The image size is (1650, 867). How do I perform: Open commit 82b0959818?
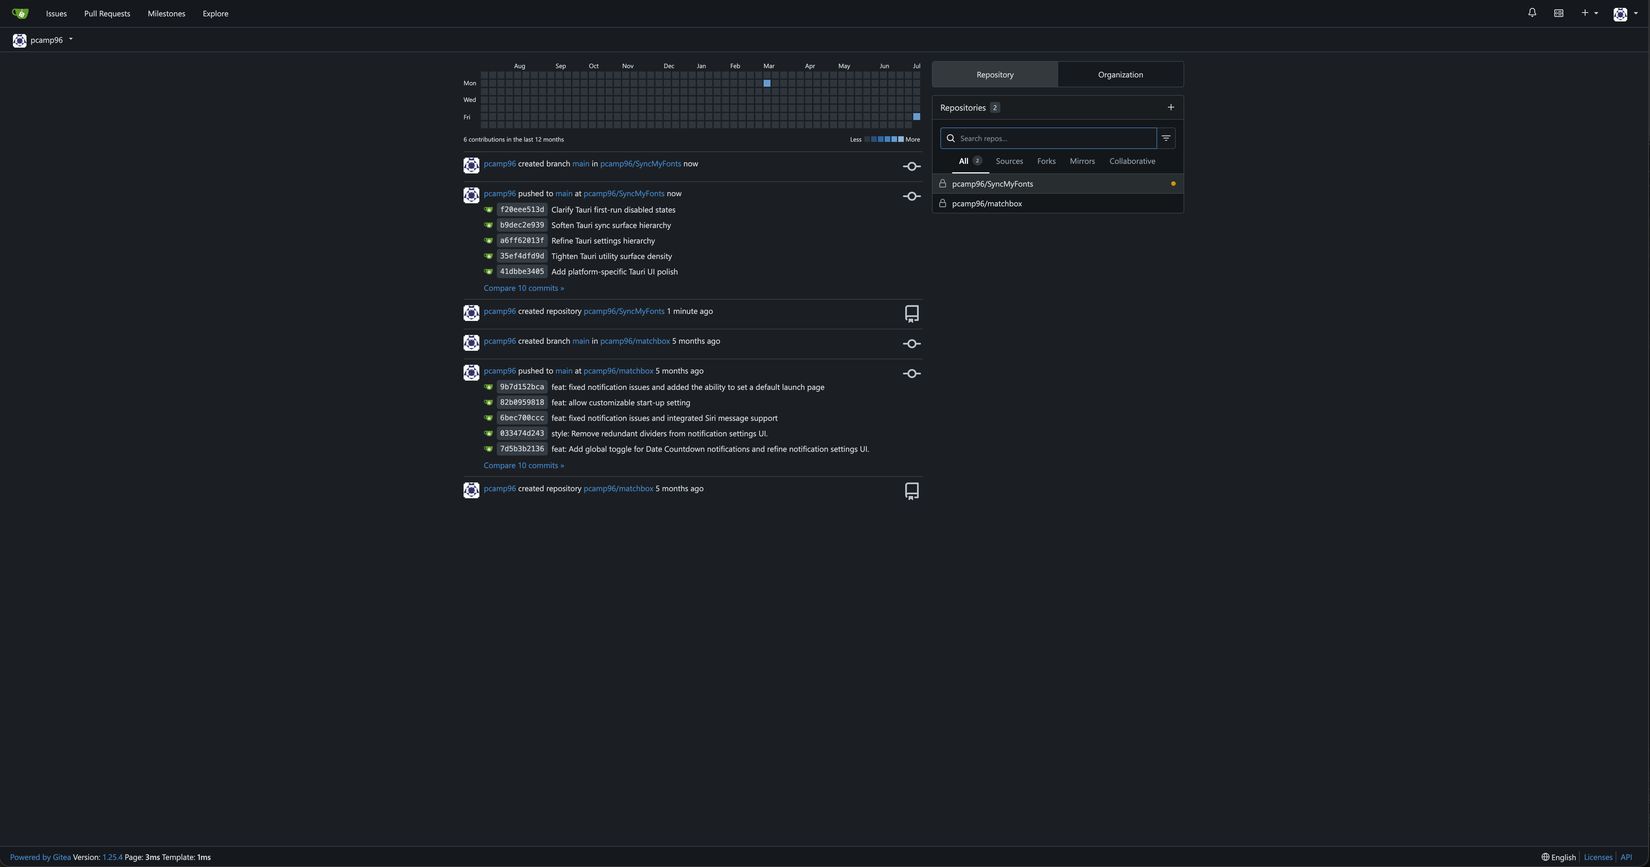point(522,403)
